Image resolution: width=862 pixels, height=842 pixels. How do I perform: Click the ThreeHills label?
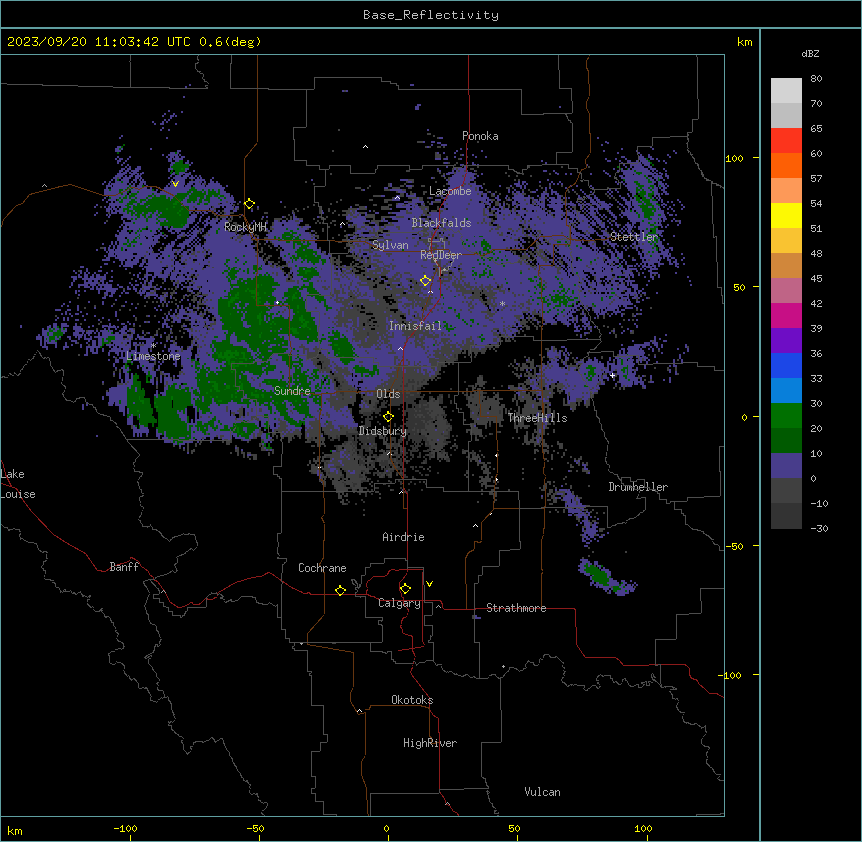pos(537,418)
